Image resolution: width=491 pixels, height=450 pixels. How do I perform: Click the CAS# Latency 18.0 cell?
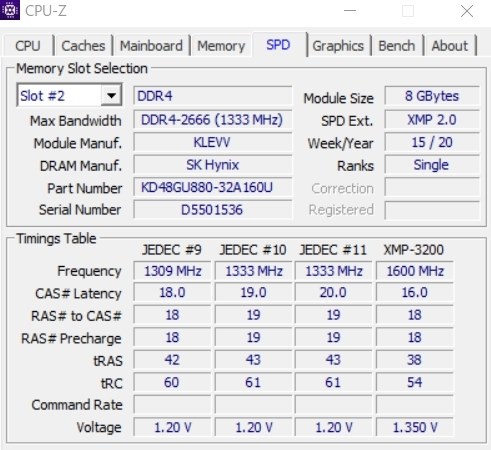tap(172, 292)
